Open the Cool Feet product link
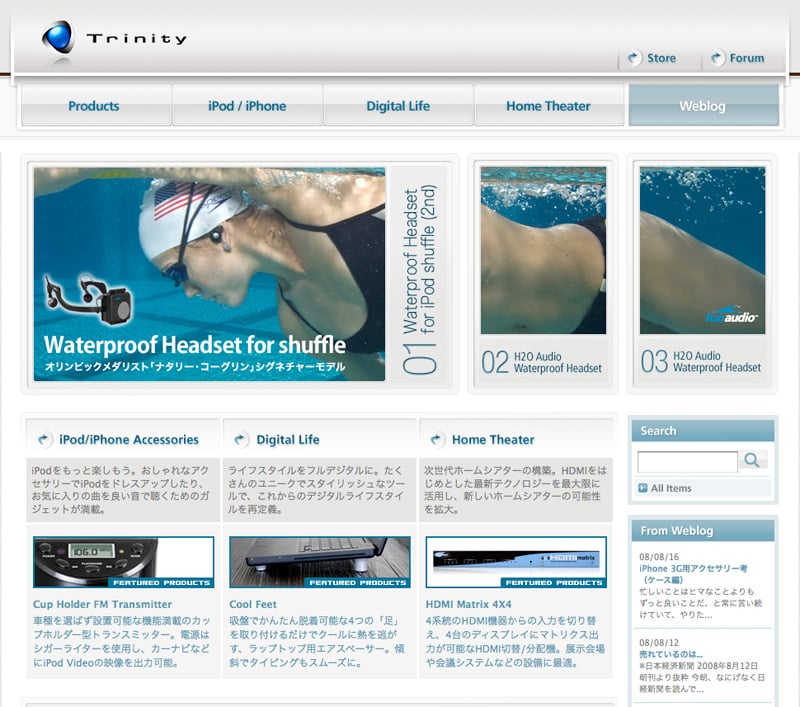The width and height of the screenshot is (800, 707). [x=253, y=604]
